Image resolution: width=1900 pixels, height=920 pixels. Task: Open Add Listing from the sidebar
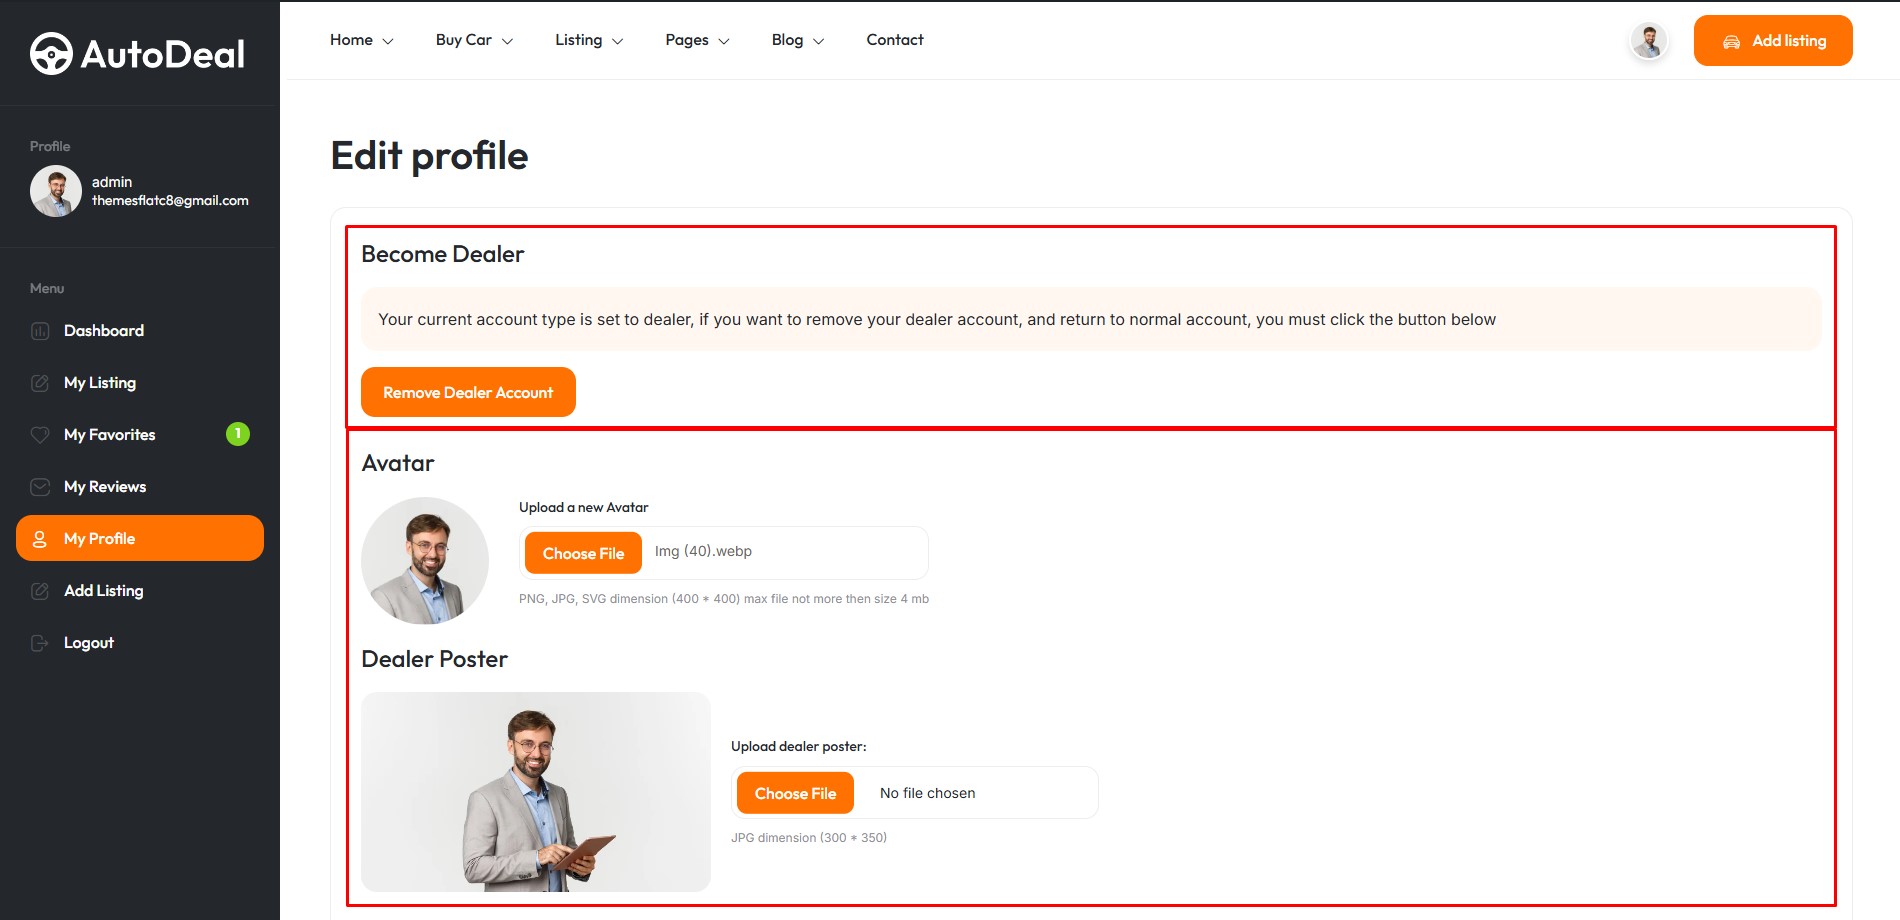(140, 591)
